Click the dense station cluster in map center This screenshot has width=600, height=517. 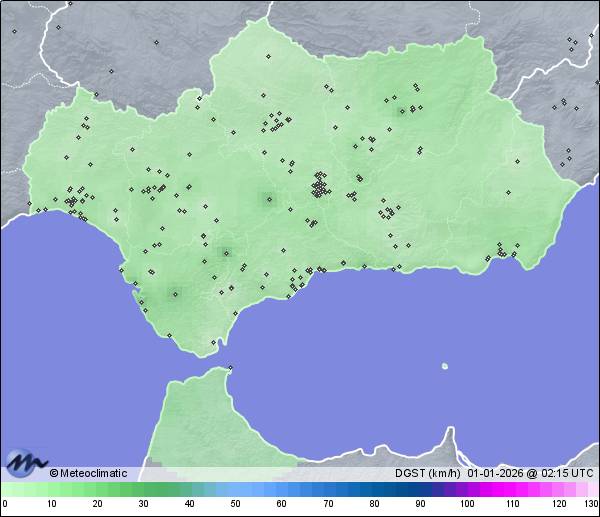[x=320, y=187]
